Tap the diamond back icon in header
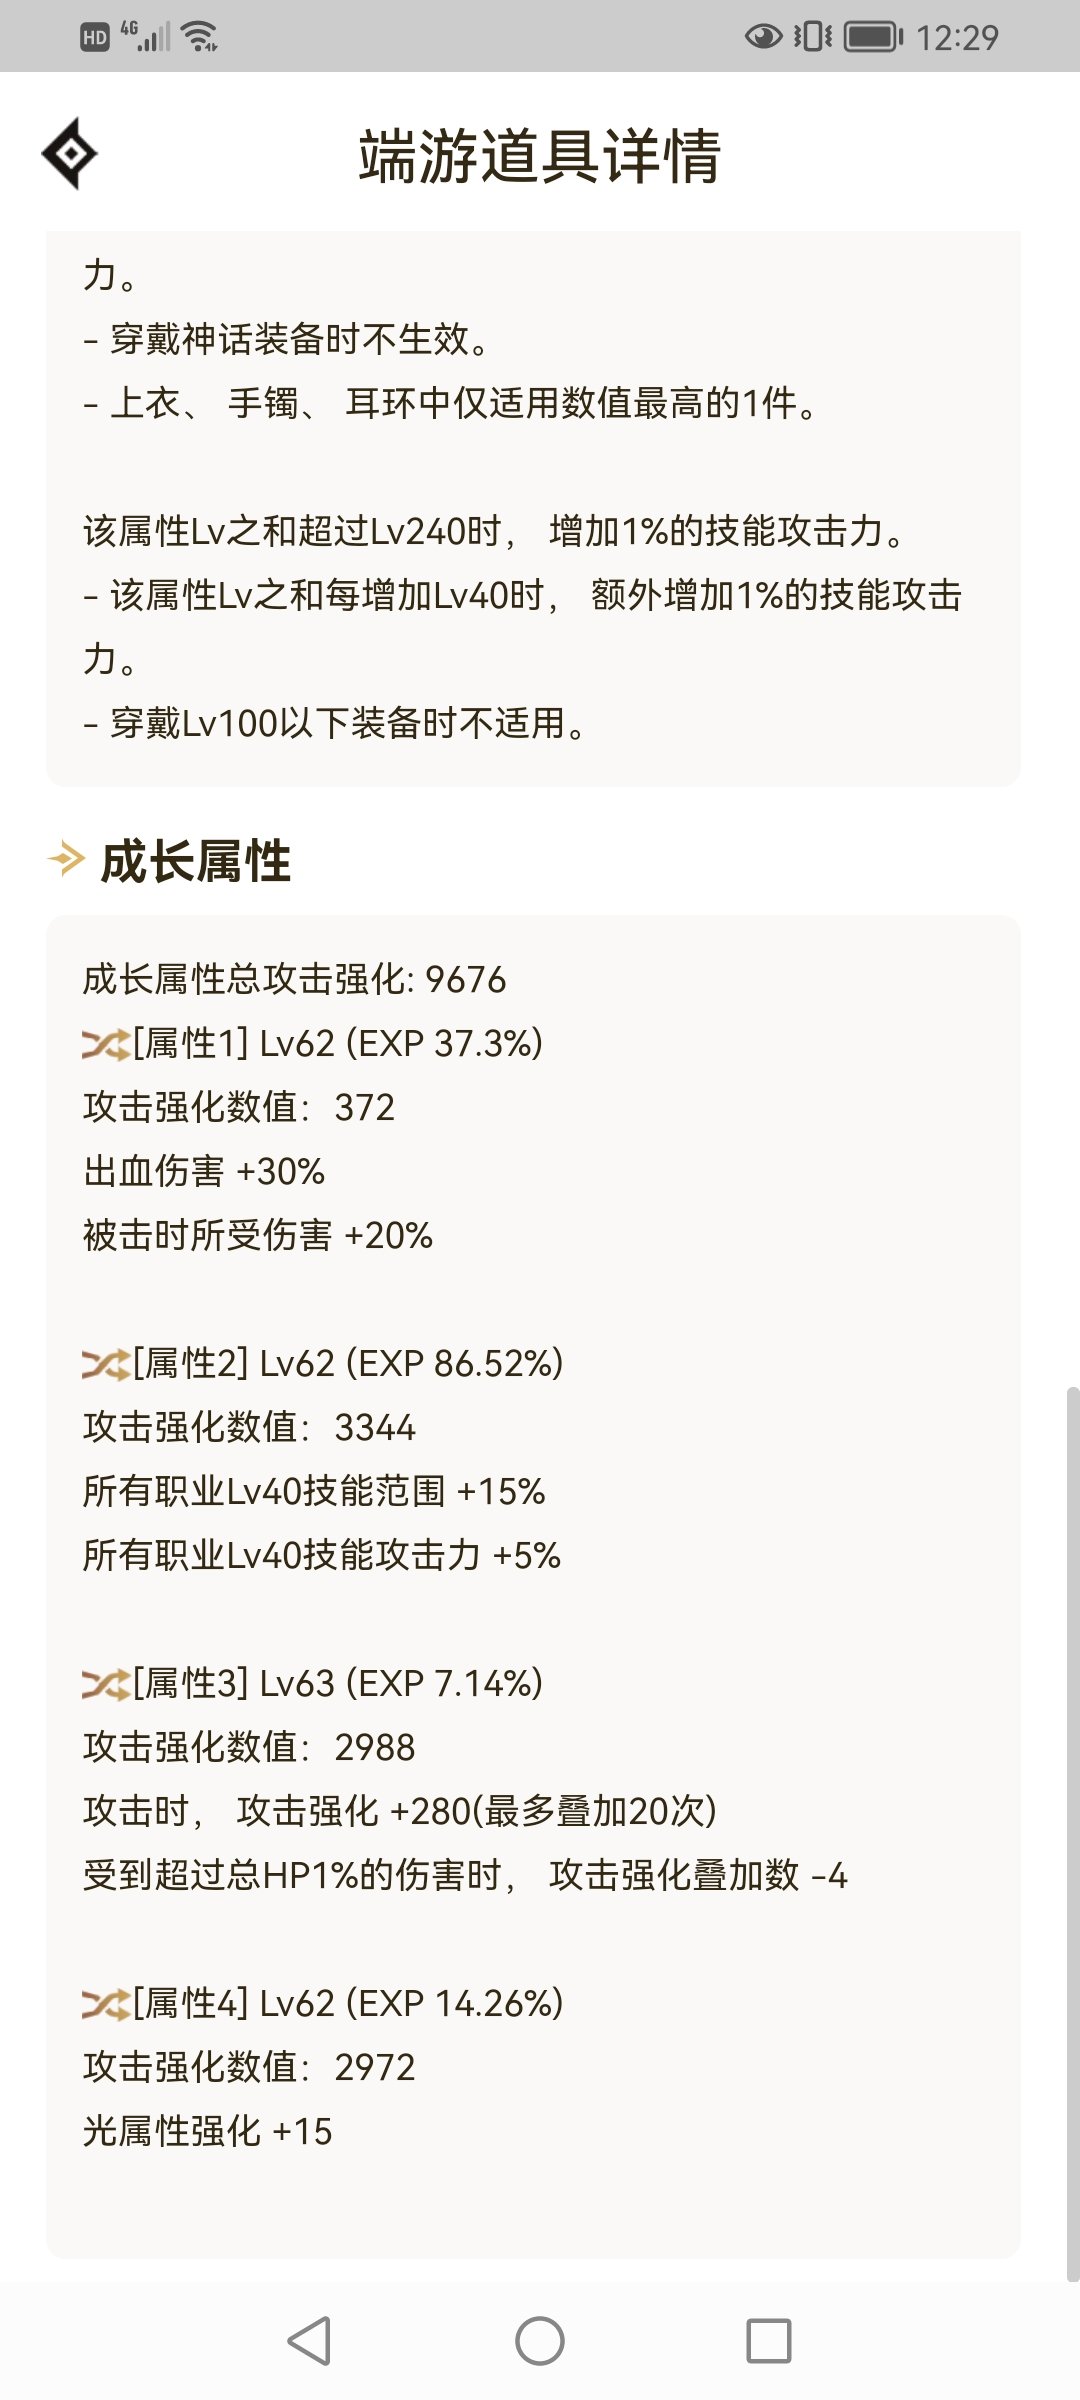1080x2400 pixels. 69,154
